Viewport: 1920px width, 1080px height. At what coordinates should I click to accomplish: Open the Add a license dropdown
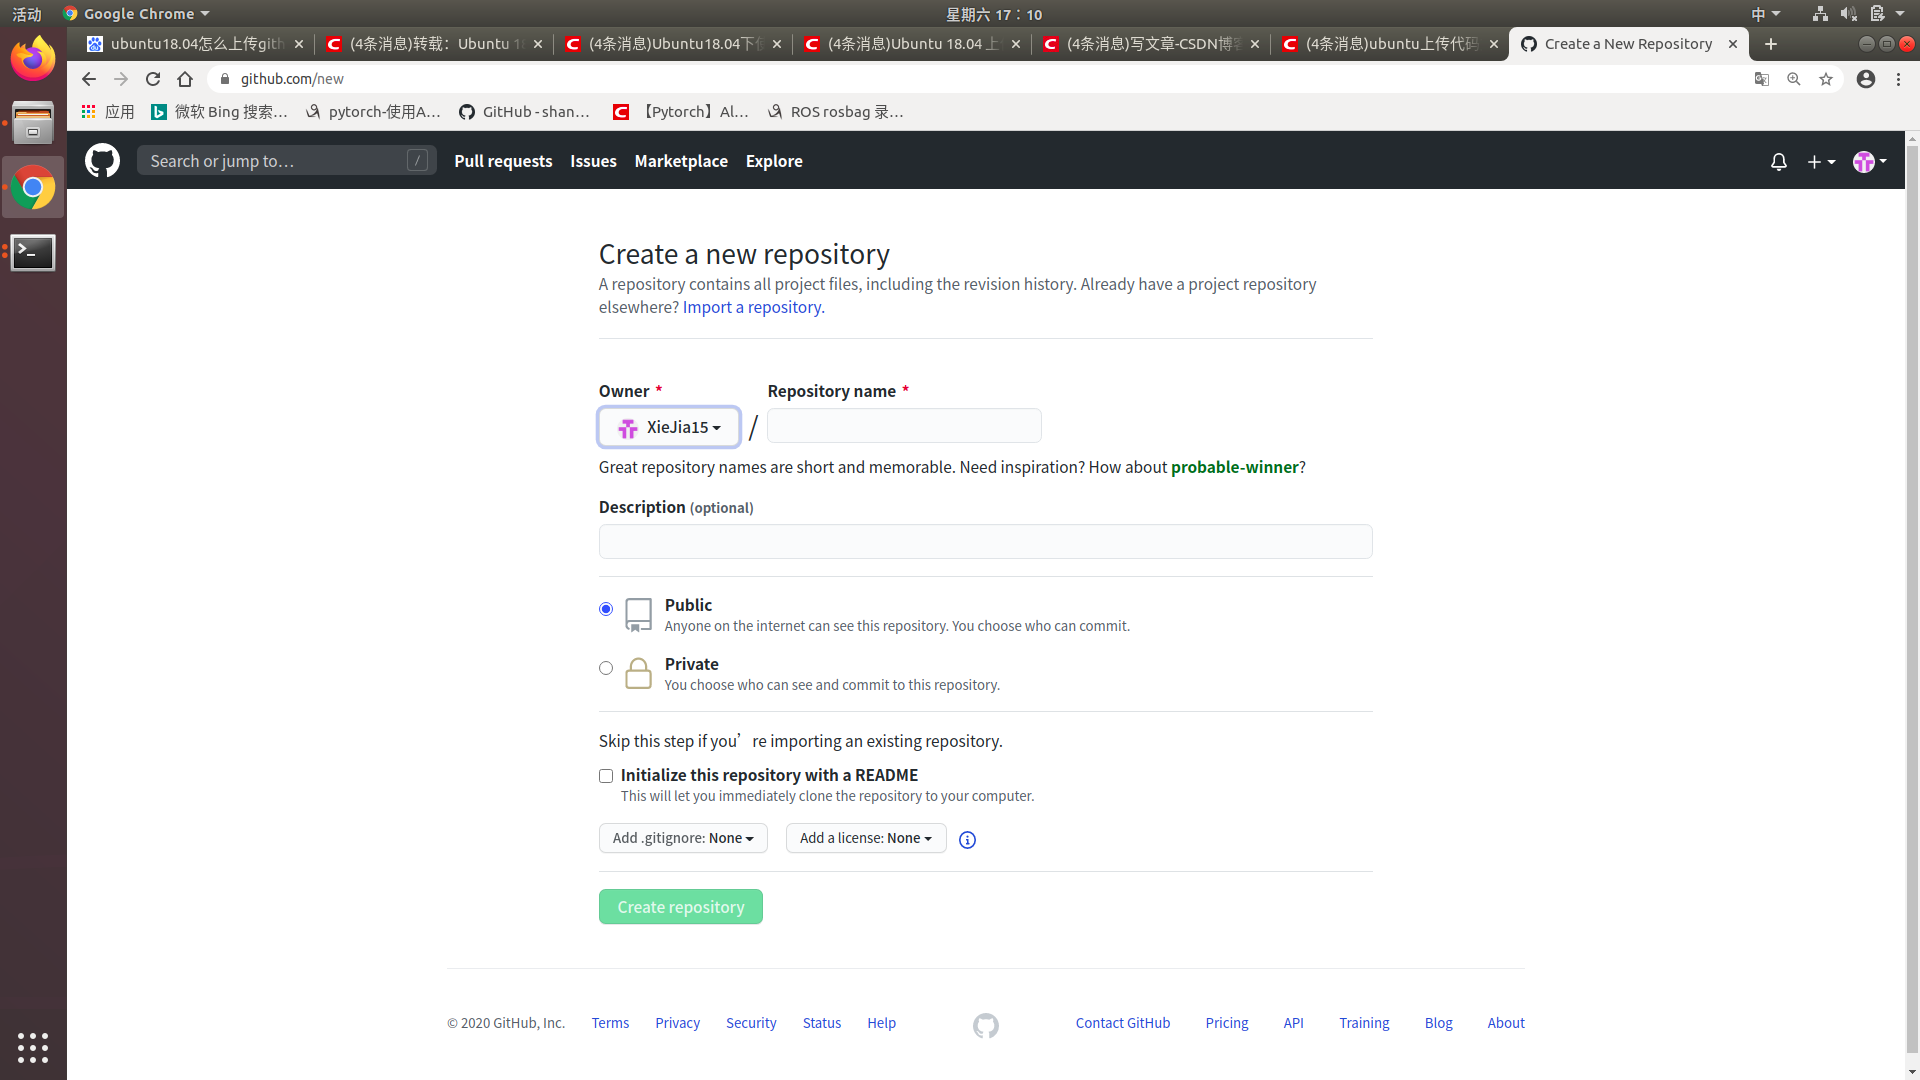coord(865,838)
